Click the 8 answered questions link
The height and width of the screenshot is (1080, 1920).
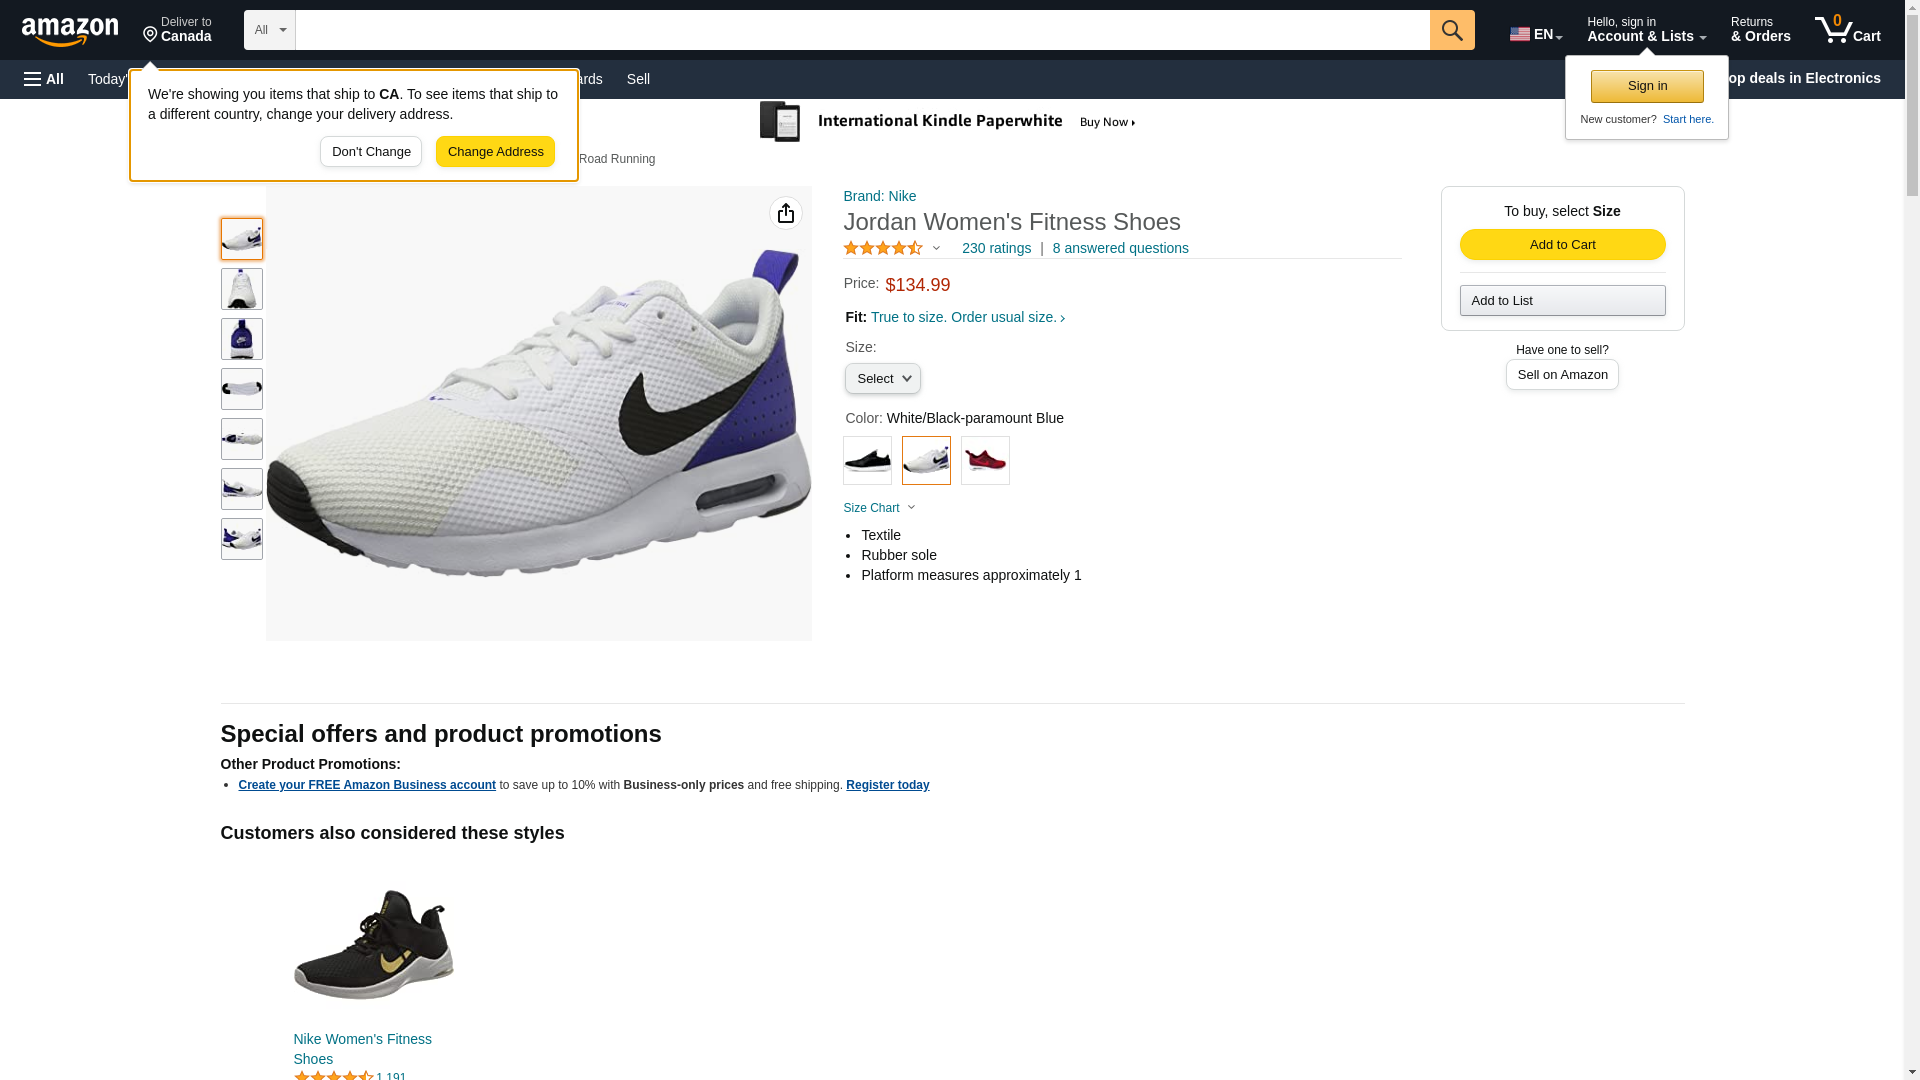coord(1120,248)
